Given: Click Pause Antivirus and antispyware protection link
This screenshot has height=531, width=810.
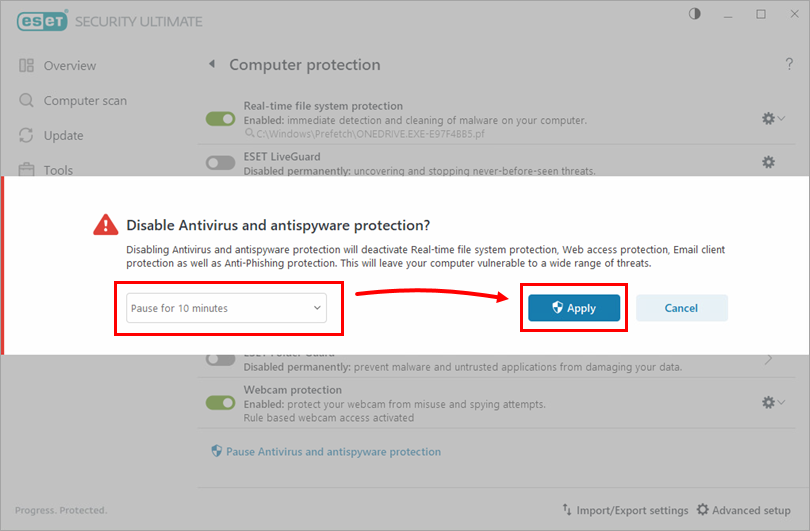Looking at the screenshot, I should coord(332,452).
